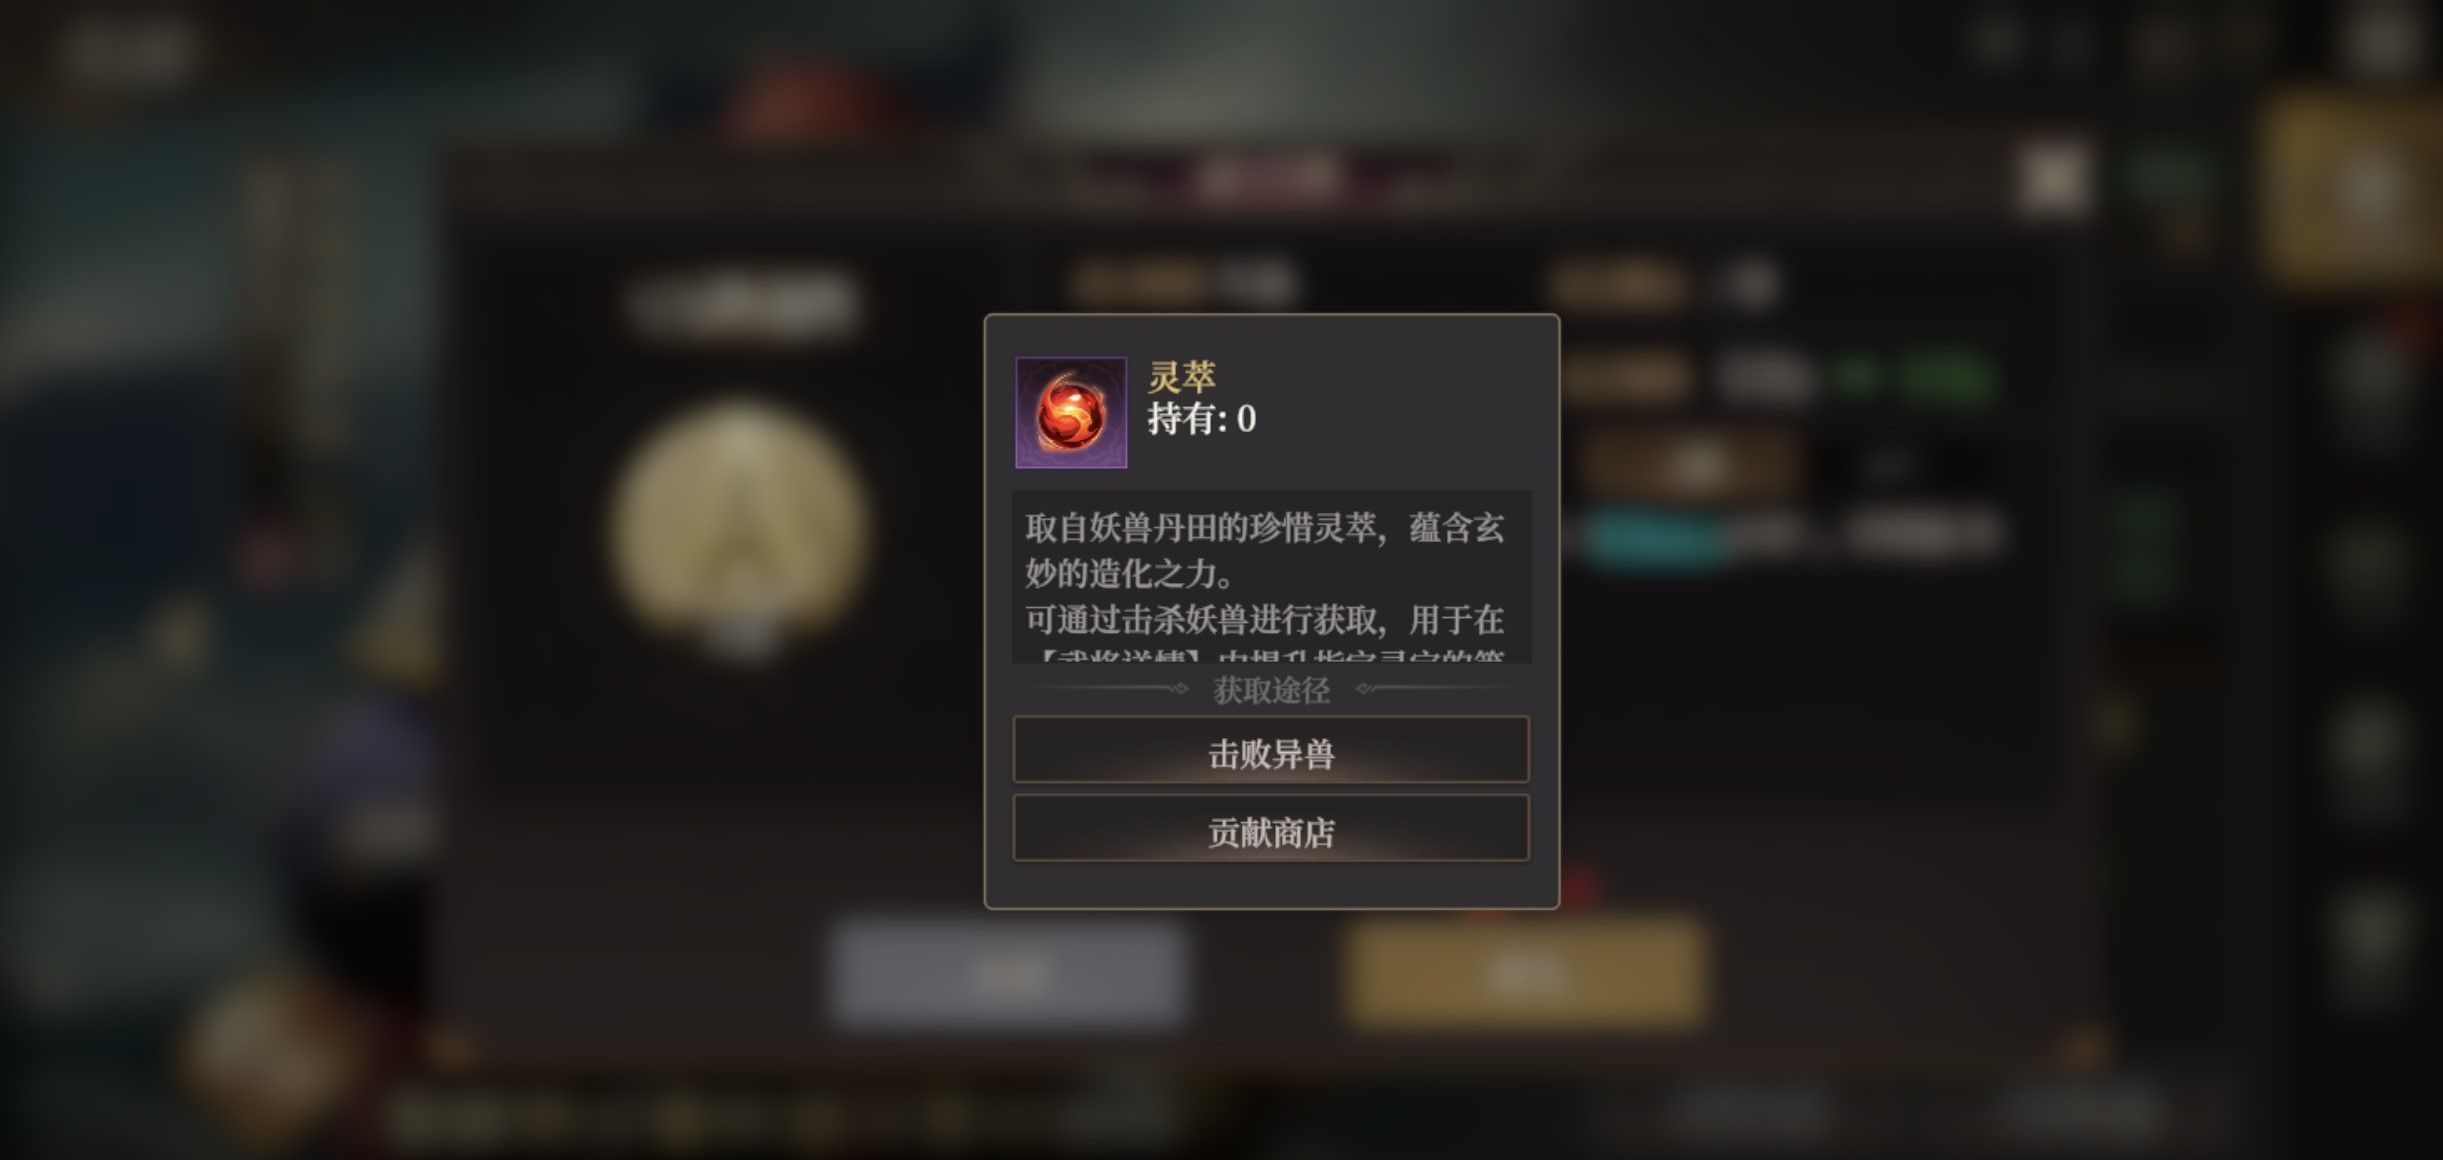Click the 持有: 0 owned count
The image size is (2443, 1160).
(1201, 419)
